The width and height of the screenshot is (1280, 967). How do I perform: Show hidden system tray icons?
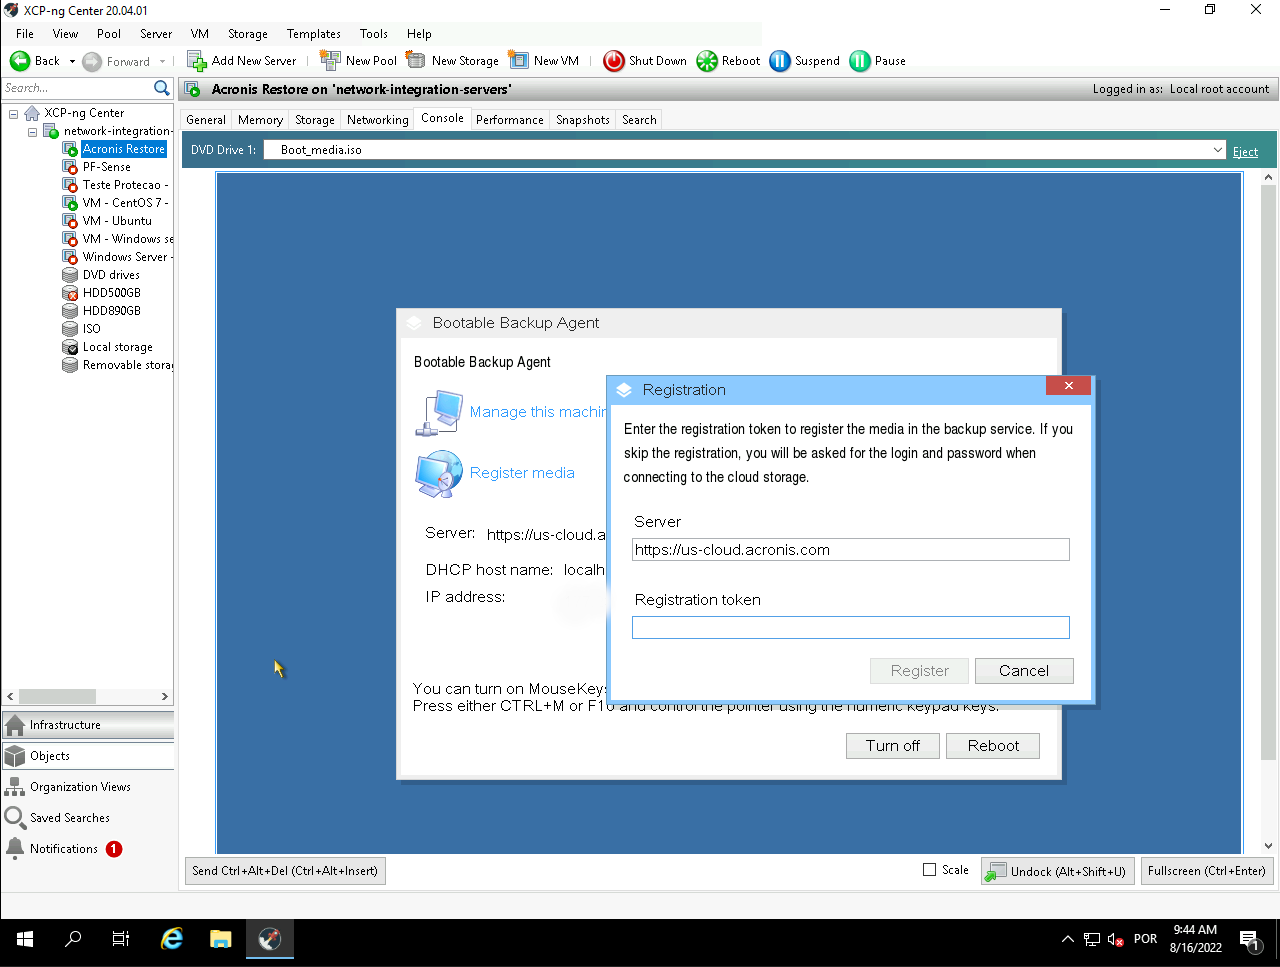[x=1067, y=939]
